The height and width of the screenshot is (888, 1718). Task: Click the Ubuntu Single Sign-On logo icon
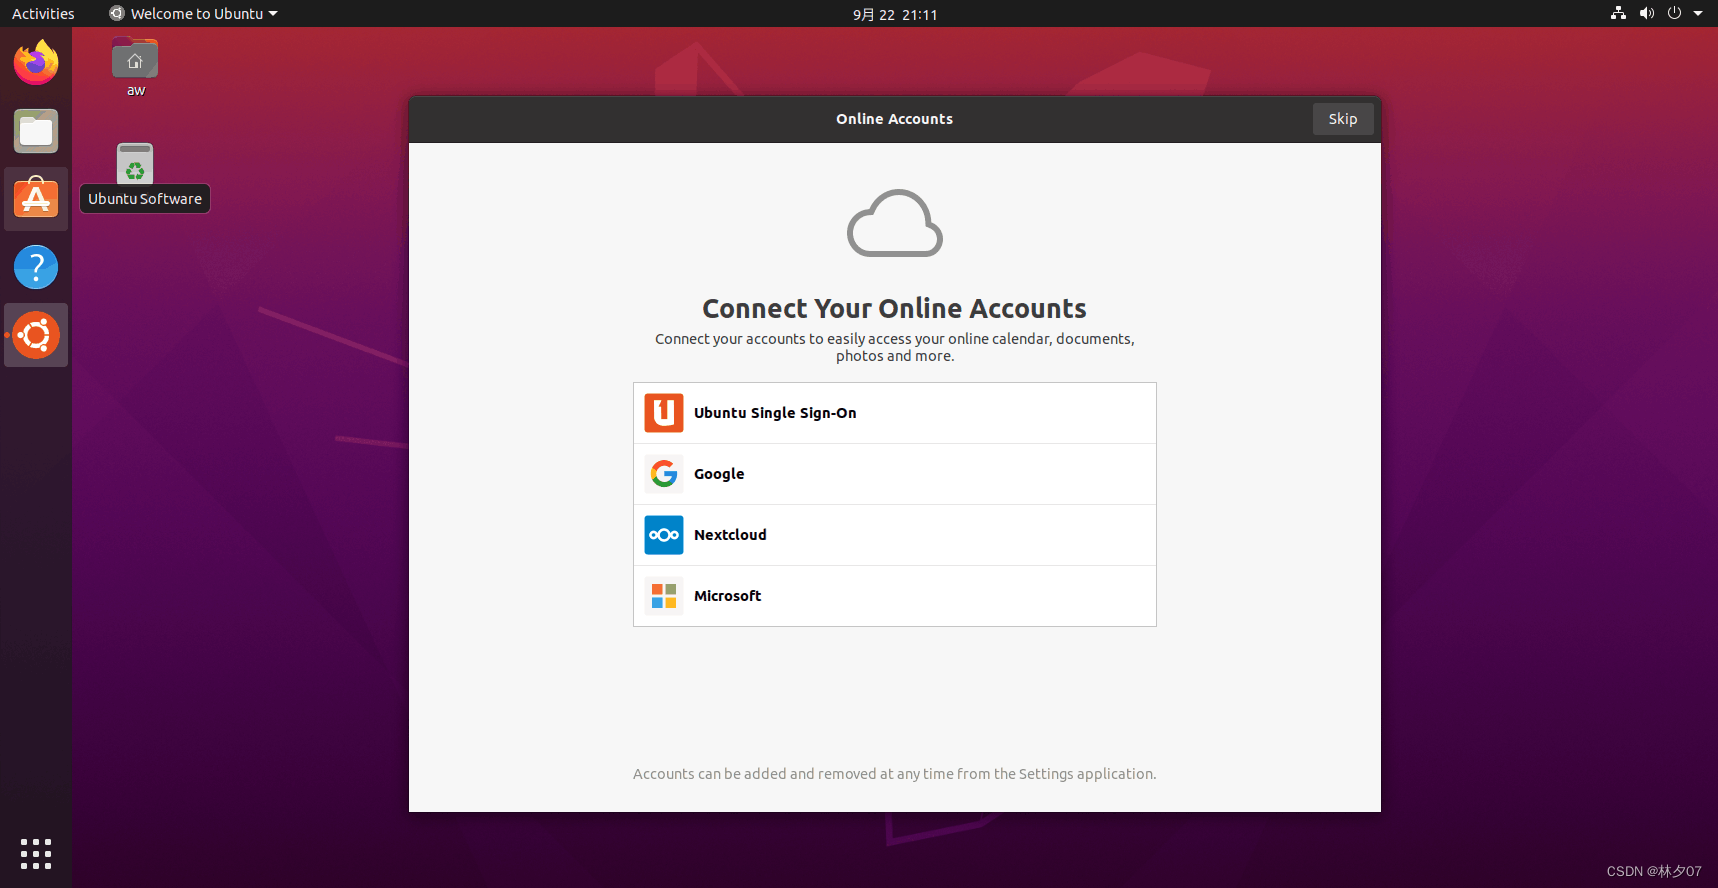pyautogui.click(x=664, y=413)
